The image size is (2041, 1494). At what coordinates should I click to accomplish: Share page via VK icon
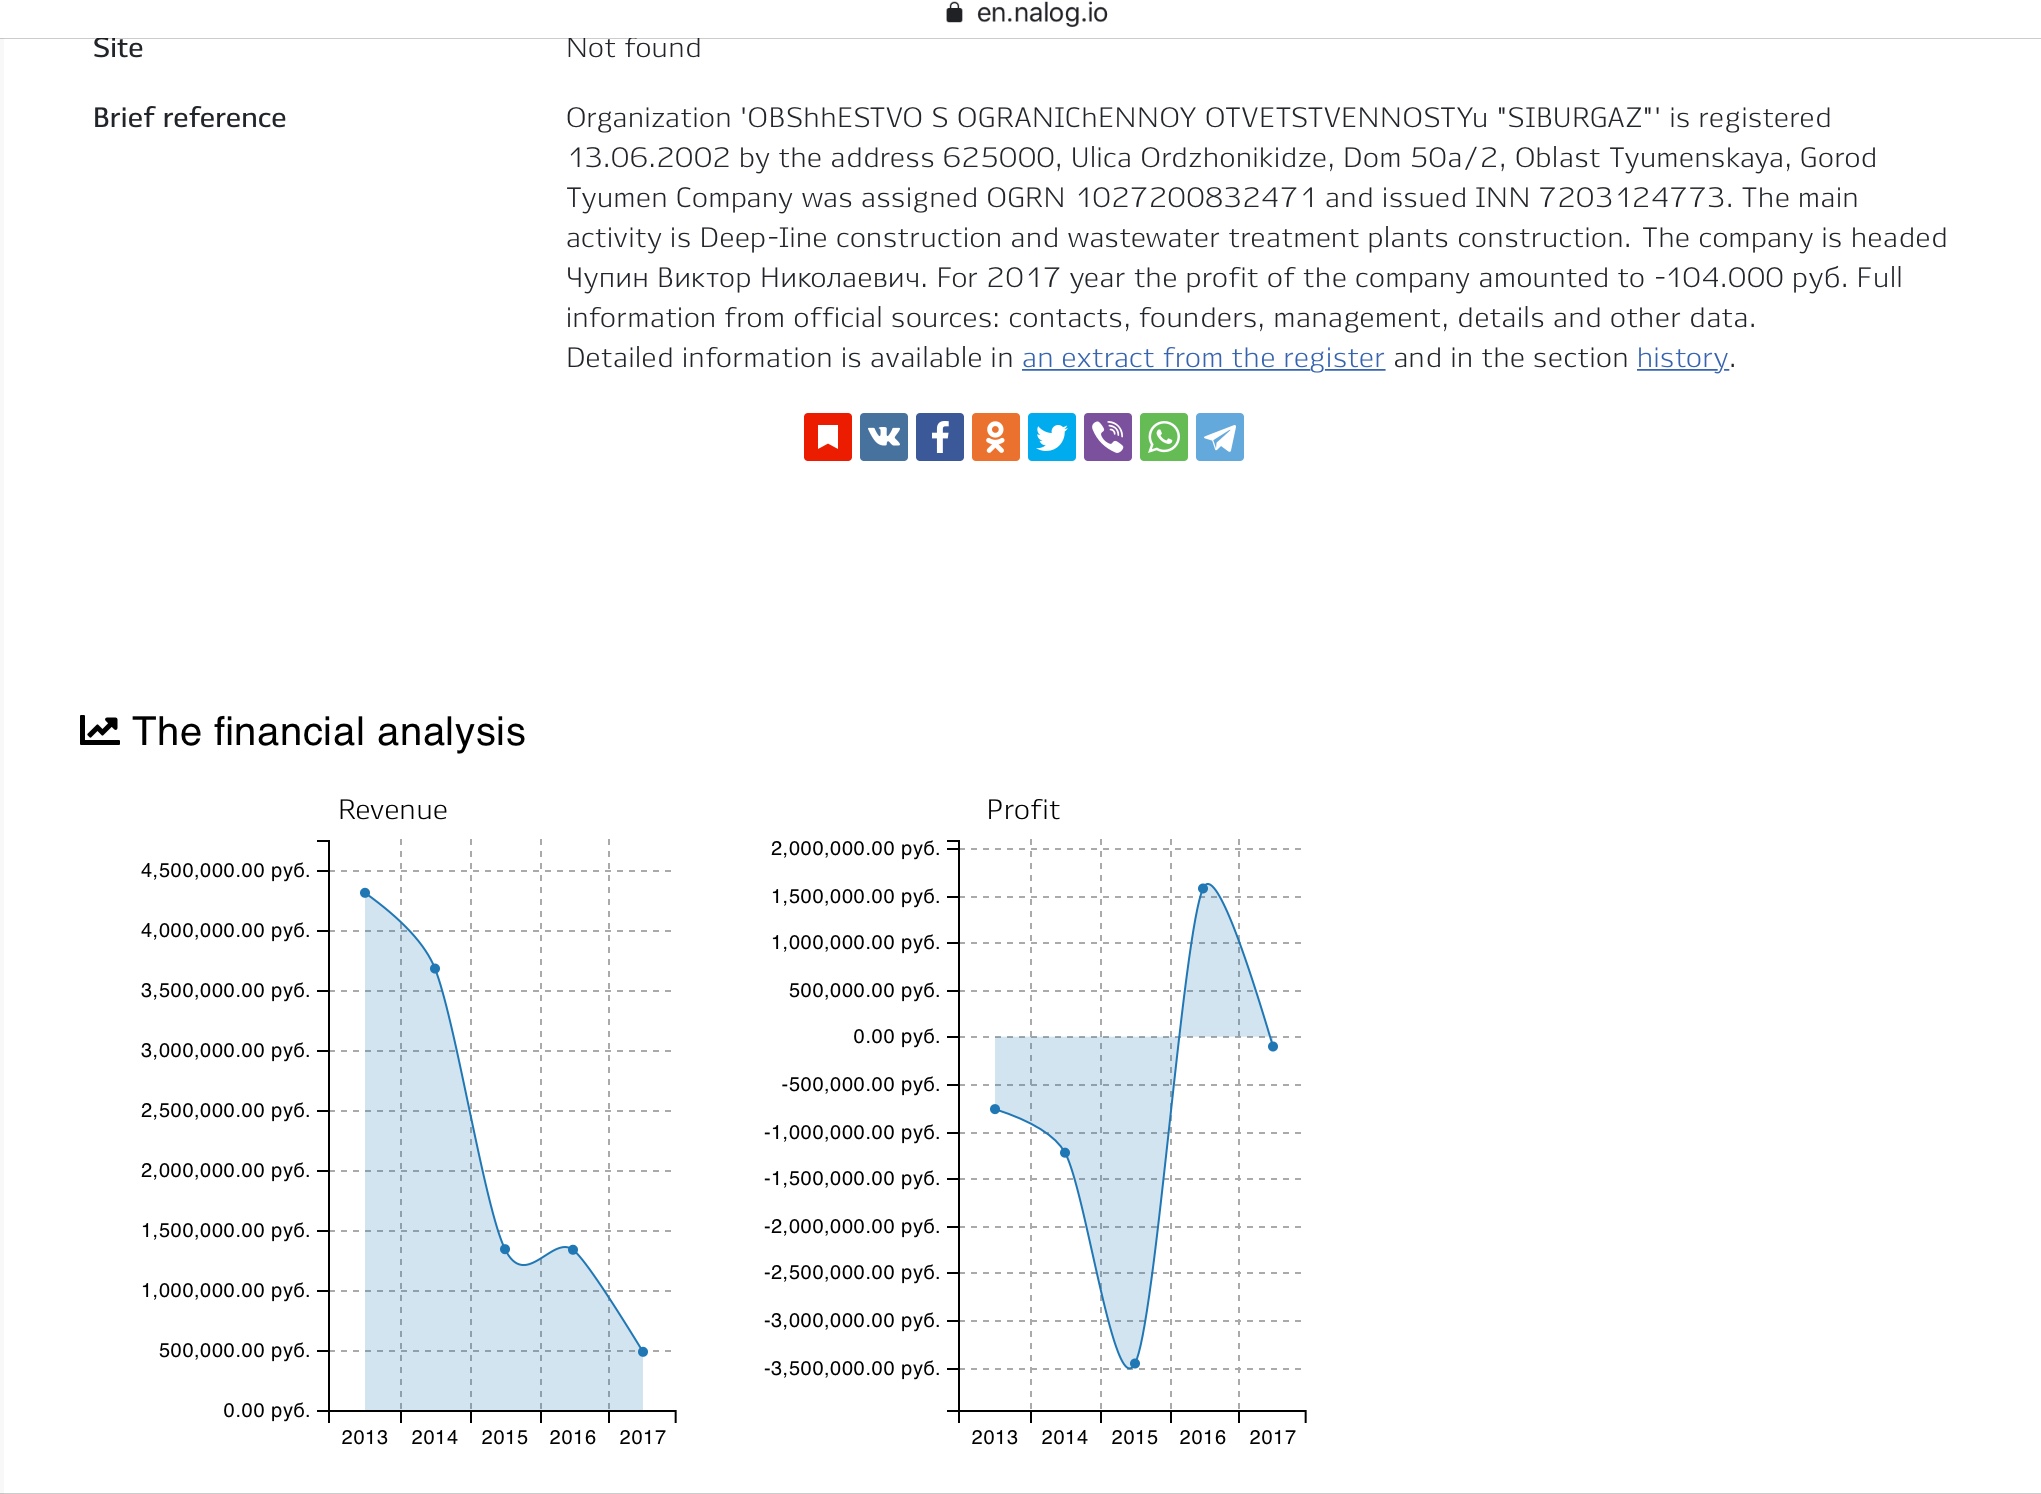pyautogui.click(x=883, y=437)
